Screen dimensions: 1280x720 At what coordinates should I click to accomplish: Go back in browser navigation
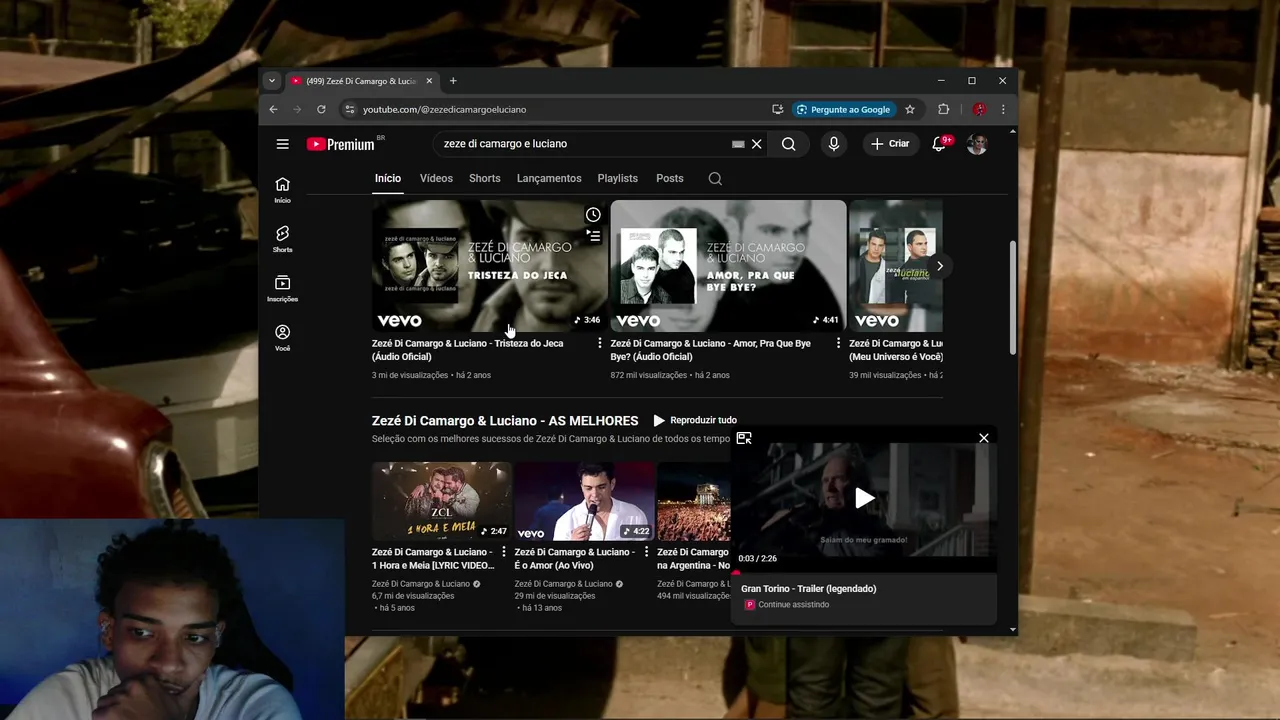(x=273, y=109)
